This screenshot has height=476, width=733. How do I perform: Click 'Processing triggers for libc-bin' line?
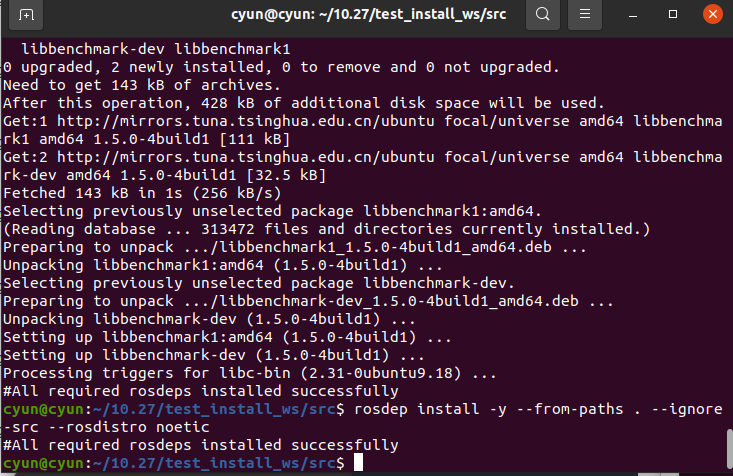click(250, 373)
